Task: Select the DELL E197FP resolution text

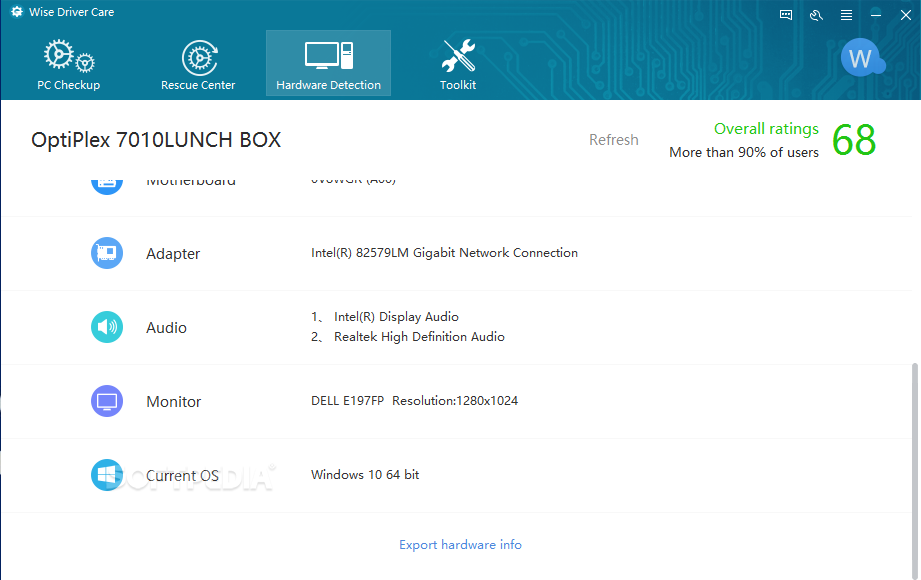Action: [x=415, y=401]
